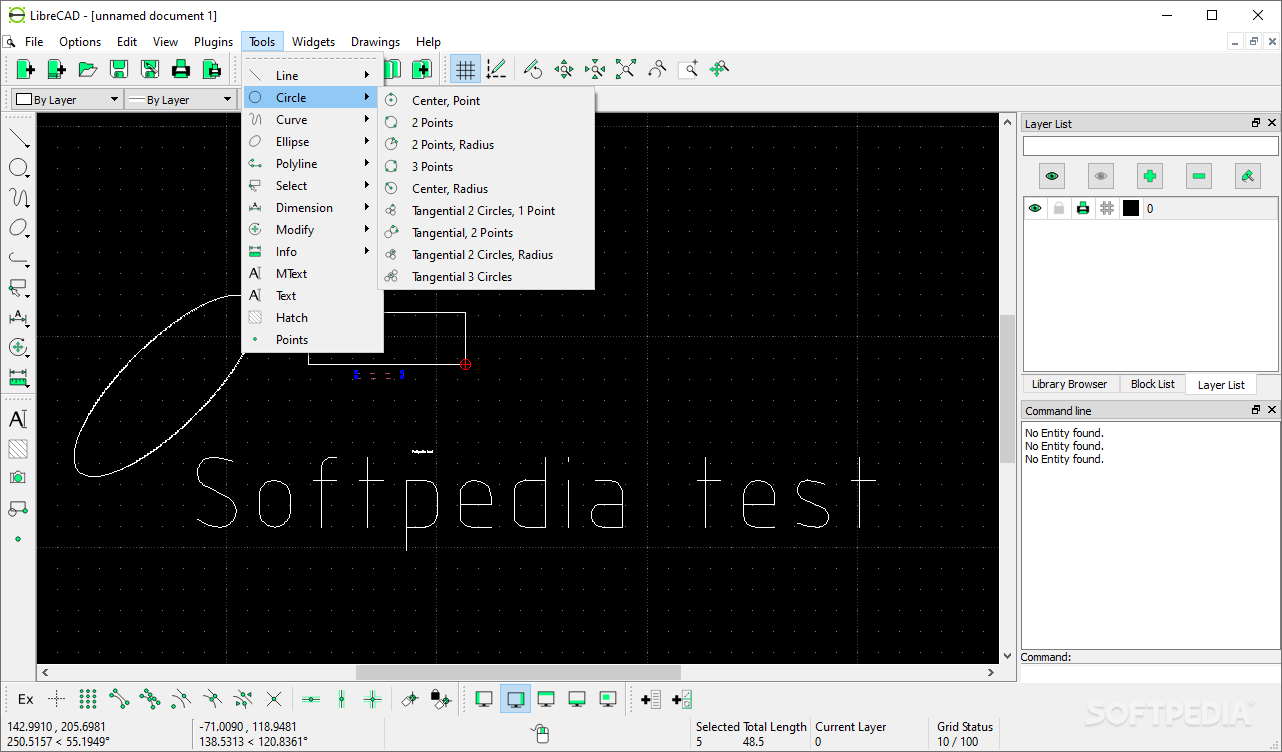Open the Plugins menu
The width and height of the screenshot is (1282, 752).
click(x=213, y=41)
